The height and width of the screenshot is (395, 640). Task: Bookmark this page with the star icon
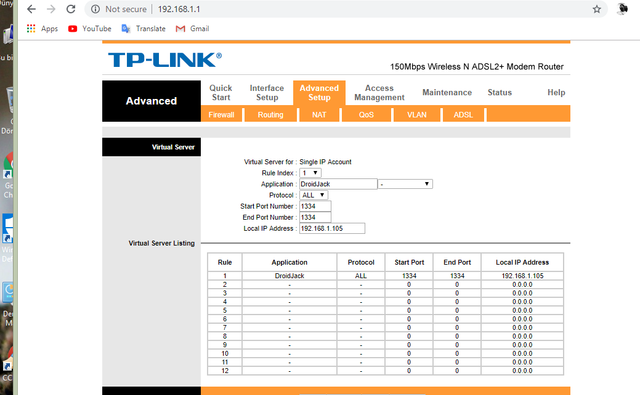click(597, 9)
